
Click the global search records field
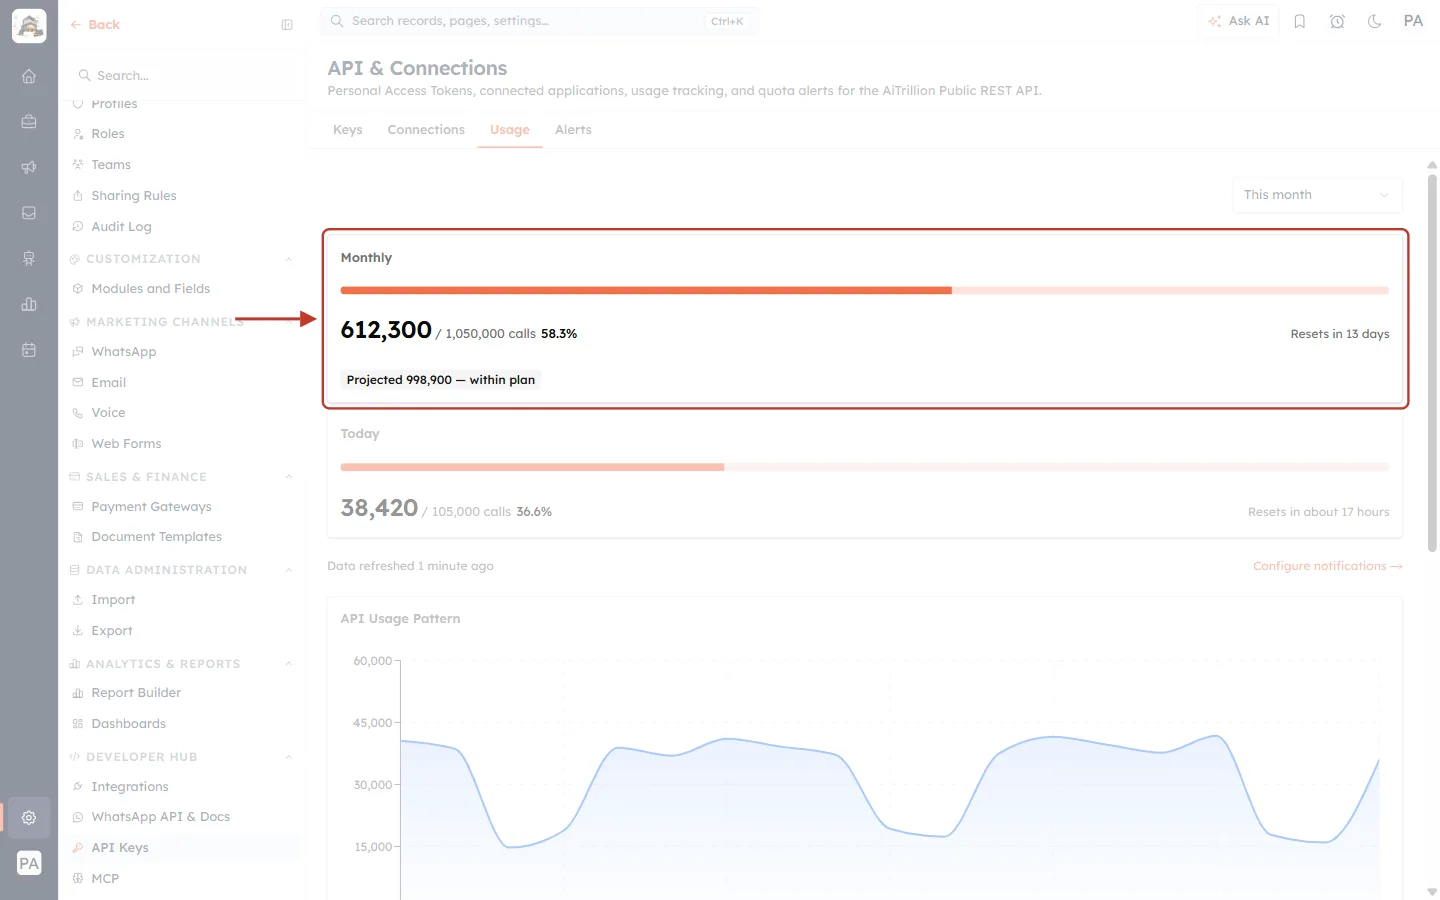[x=539, y=21]
